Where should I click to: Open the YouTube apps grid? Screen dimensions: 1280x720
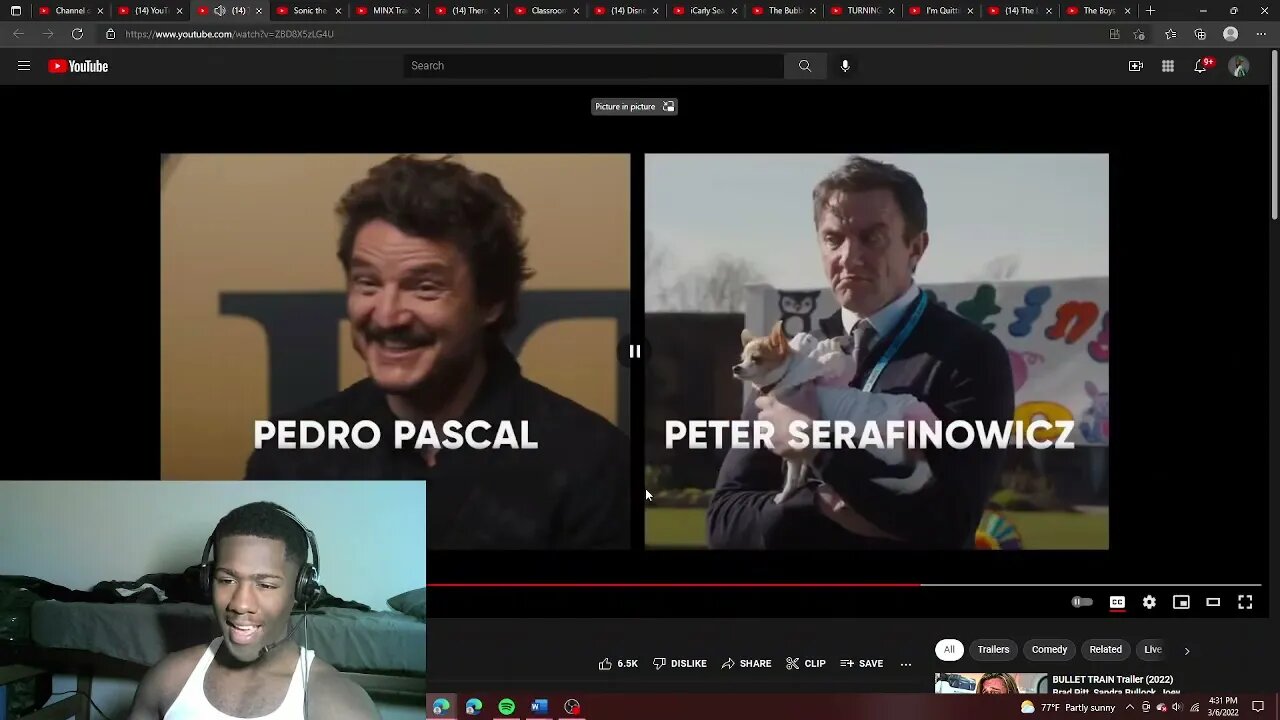pos(1168,66)
